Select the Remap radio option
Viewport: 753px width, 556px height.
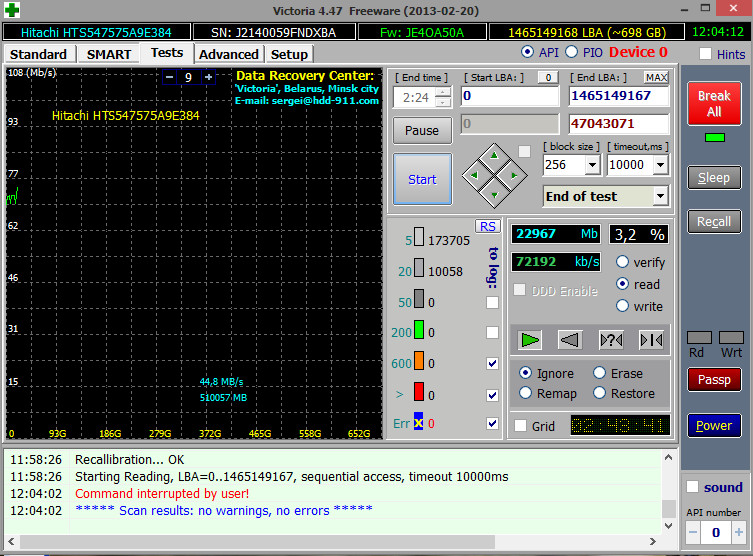click(526, 393)
